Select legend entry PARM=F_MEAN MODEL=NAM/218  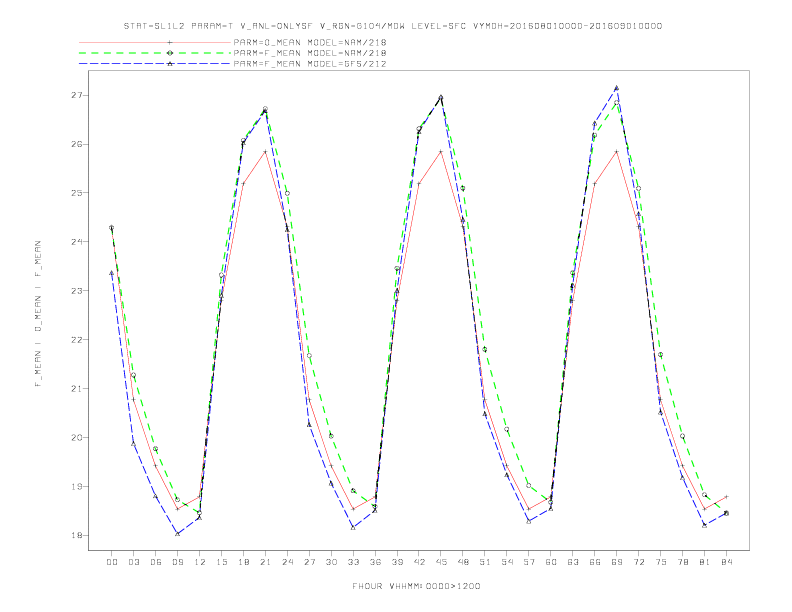click(310, 53)
